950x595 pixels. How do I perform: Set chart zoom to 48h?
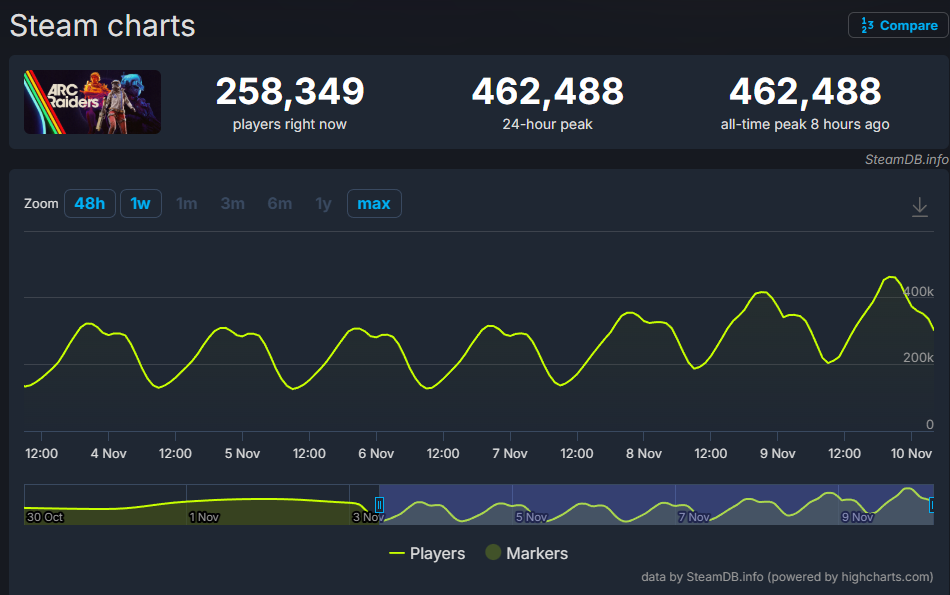pyautogui.click(x=90, y=204)
